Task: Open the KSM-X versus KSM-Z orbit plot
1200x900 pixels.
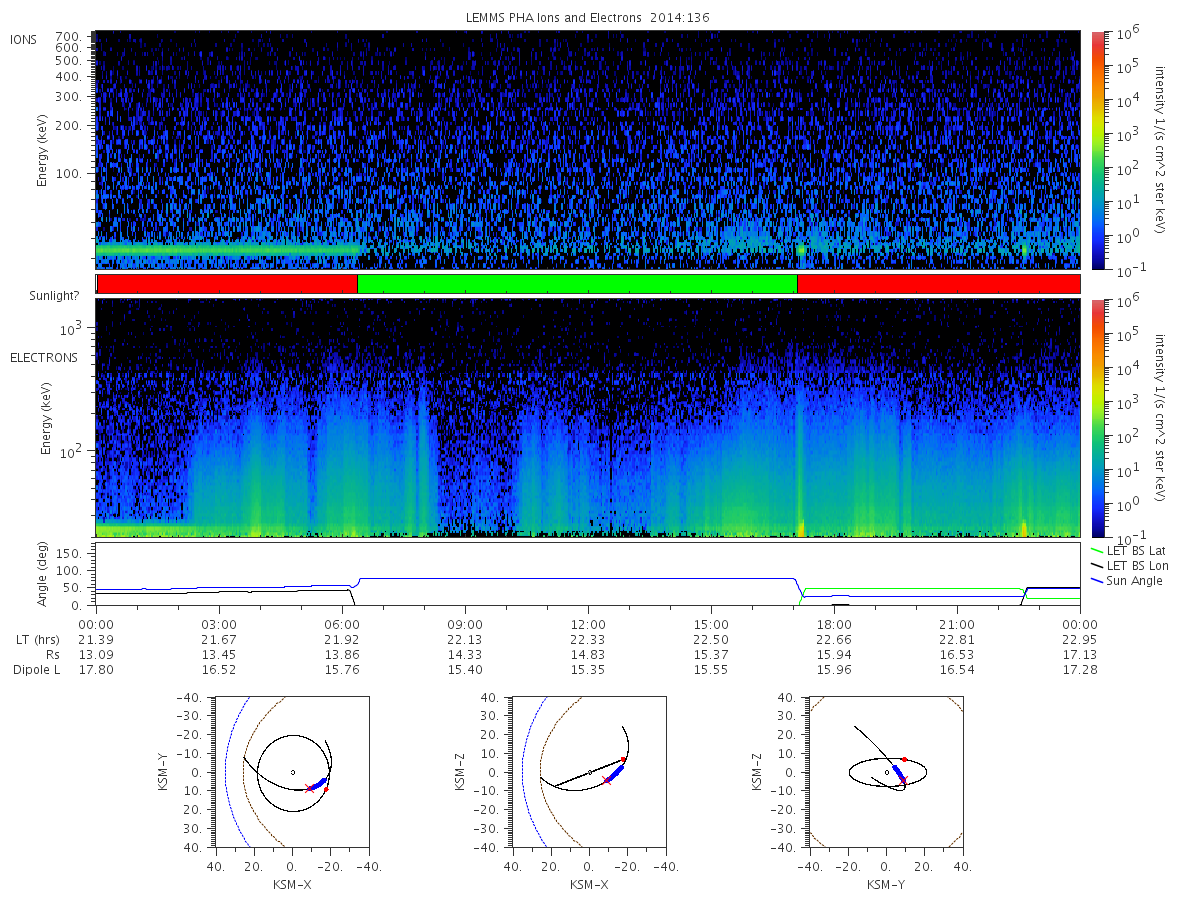Action: [x=588, y=772]
